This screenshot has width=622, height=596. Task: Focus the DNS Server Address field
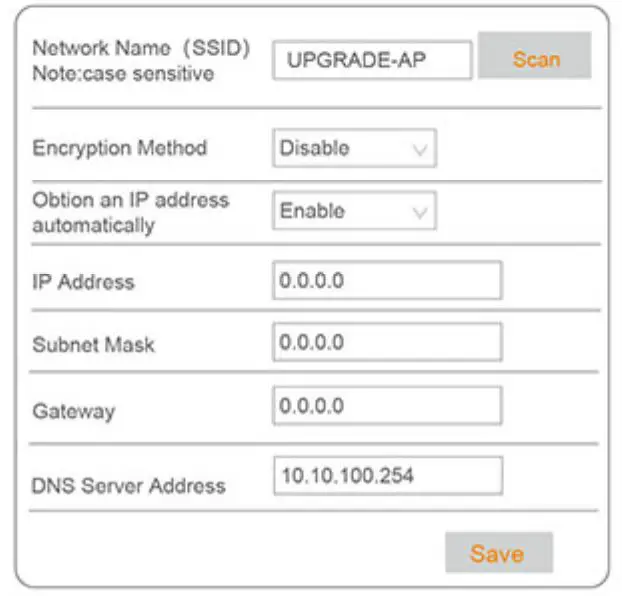click(386, 476)
